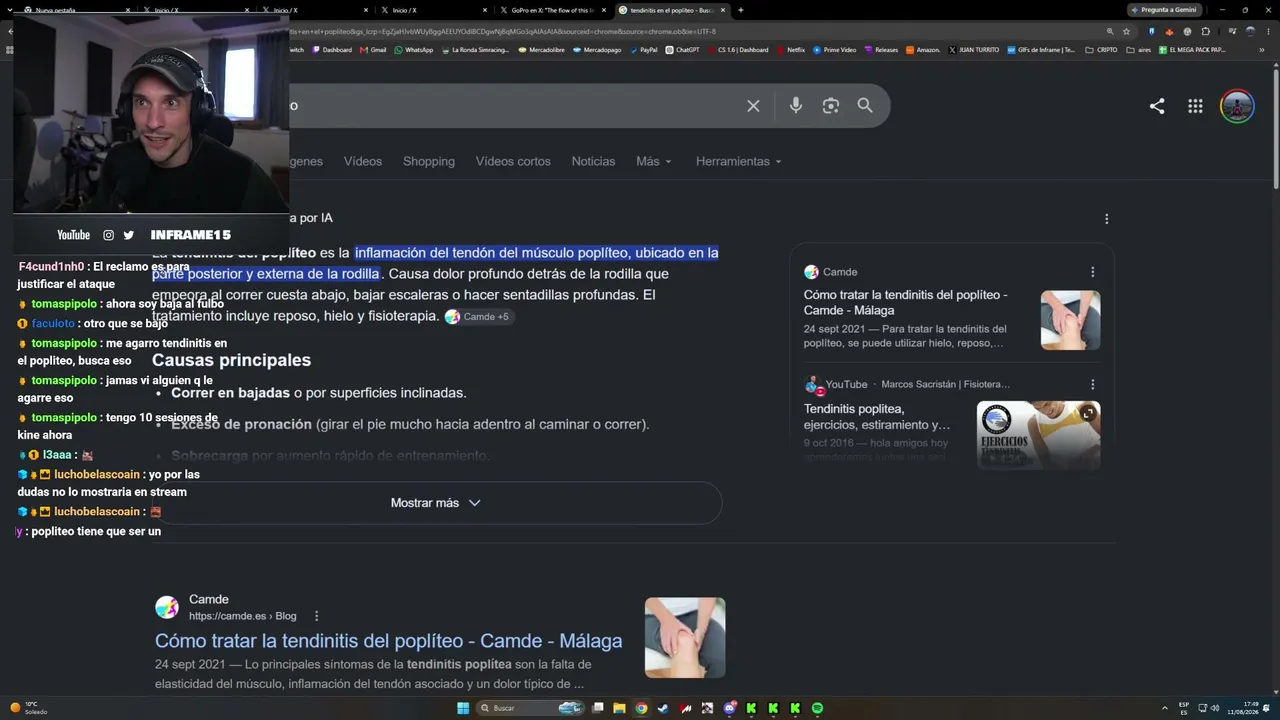Open the JUAN TURRITO bookmark
This screenshot has height=720, width=1280.
coord(974,50)
